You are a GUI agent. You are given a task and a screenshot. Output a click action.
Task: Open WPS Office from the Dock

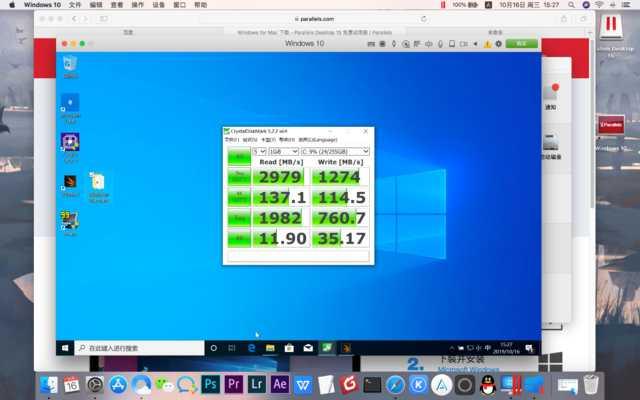[x=303, y=384]
